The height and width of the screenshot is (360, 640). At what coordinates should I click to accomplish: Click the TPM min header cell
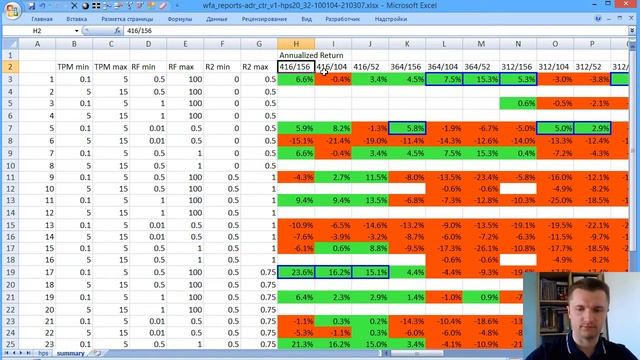coord(74,67)
